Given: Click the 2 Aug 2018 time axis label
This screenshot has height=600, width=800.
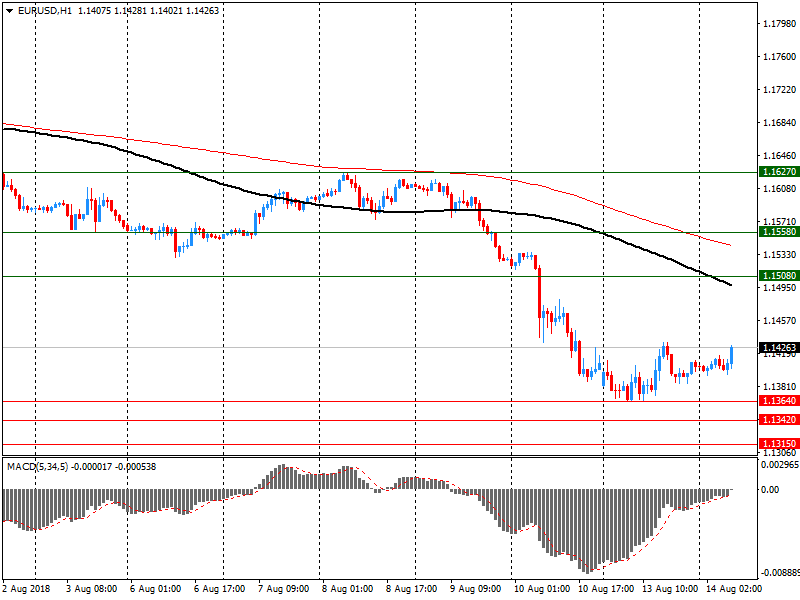Looking at the screenshot, I should pyautogui.click(x=27, y=589).
